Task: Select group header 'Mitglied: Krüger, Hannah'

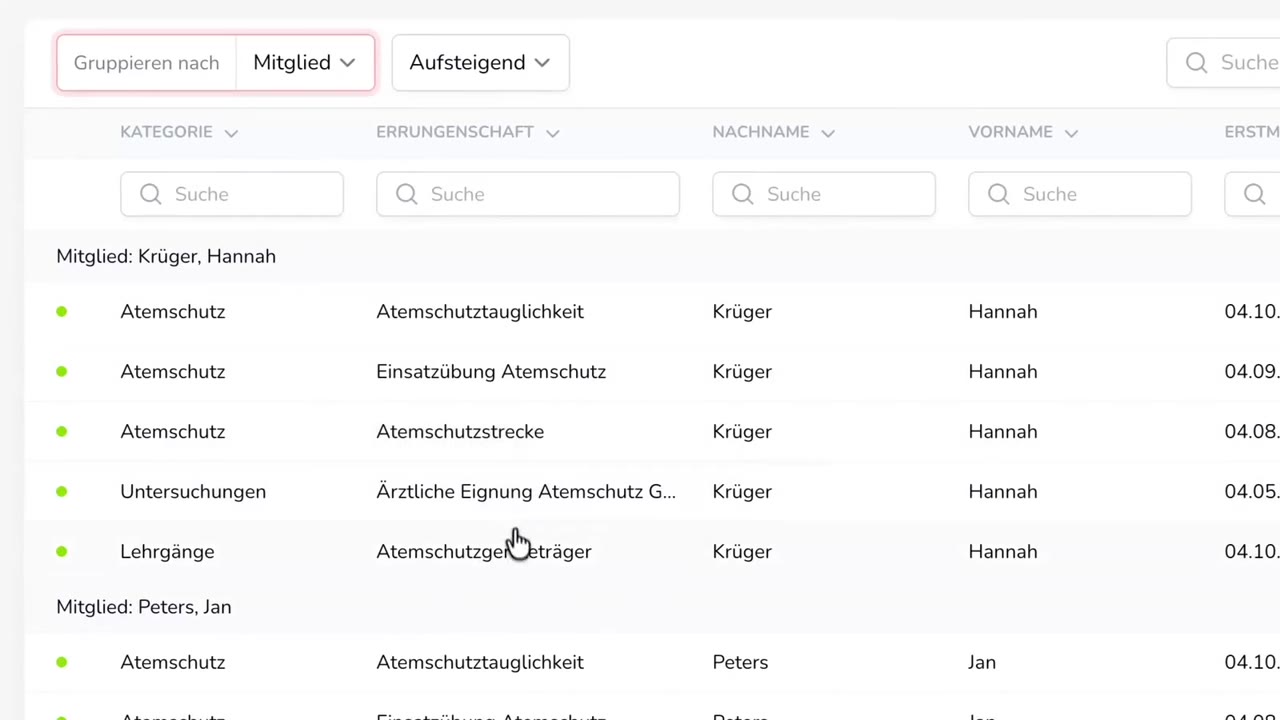Action: [166, 257]
